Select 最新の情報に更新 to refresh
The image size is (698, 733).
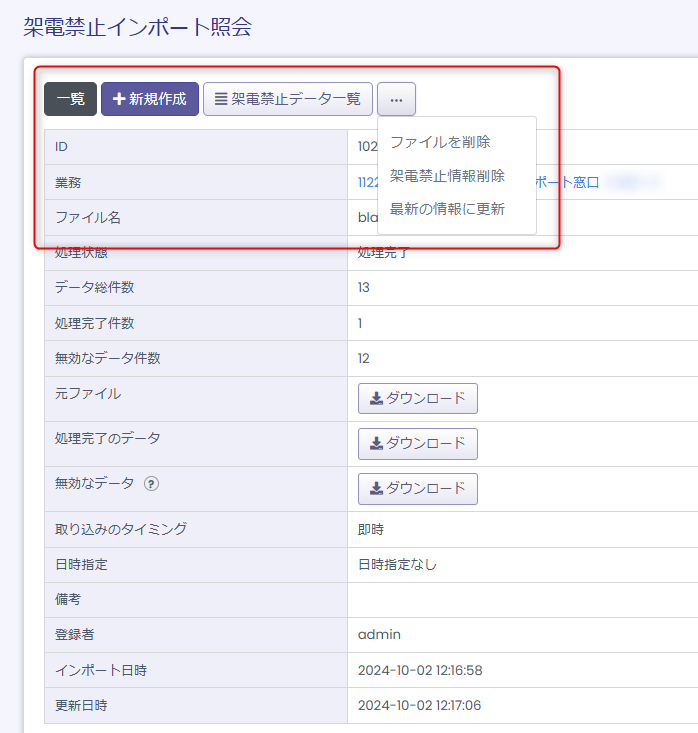point(447,209)
